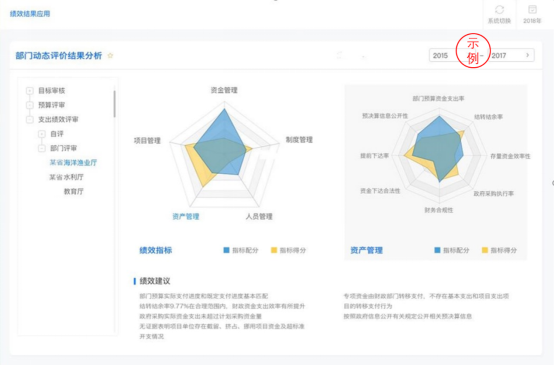The height and width of the screenshot is (366, 554).
Task: Click the 存量资金效率性 axis label
Action: pos(510,156)
